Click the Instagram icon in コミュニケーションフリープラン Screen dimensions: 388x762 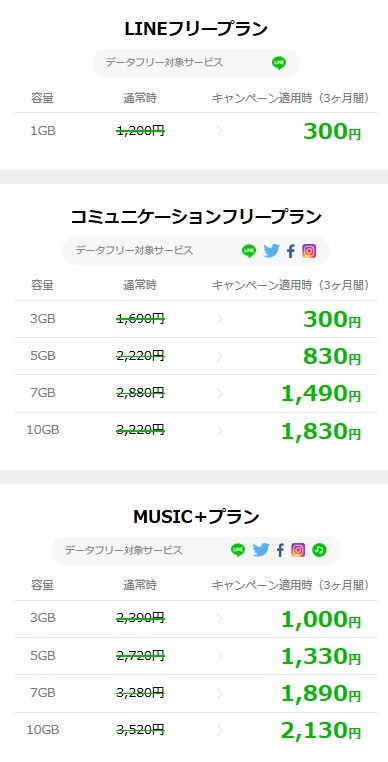point(309,251)
